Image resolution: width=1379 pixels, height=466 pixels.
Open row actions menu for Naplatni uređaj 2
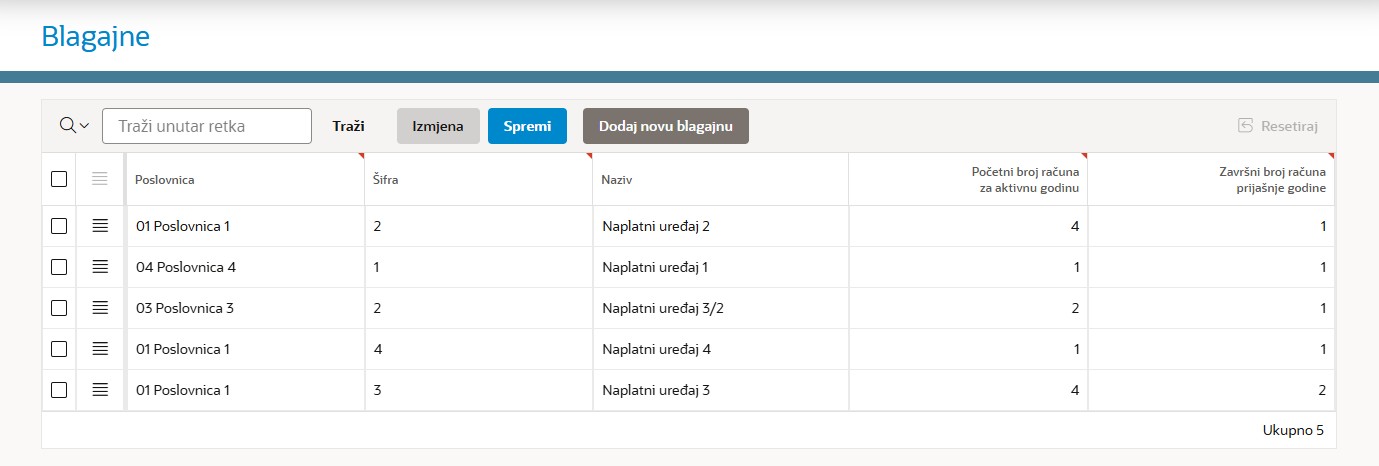coord(99,226)
